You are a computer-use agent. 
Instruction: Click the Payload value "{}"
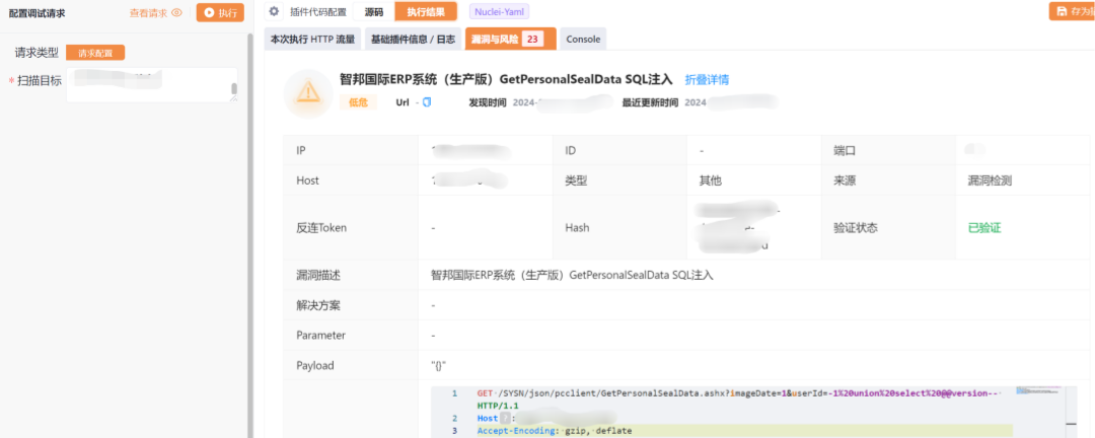(x=438, y=365)
